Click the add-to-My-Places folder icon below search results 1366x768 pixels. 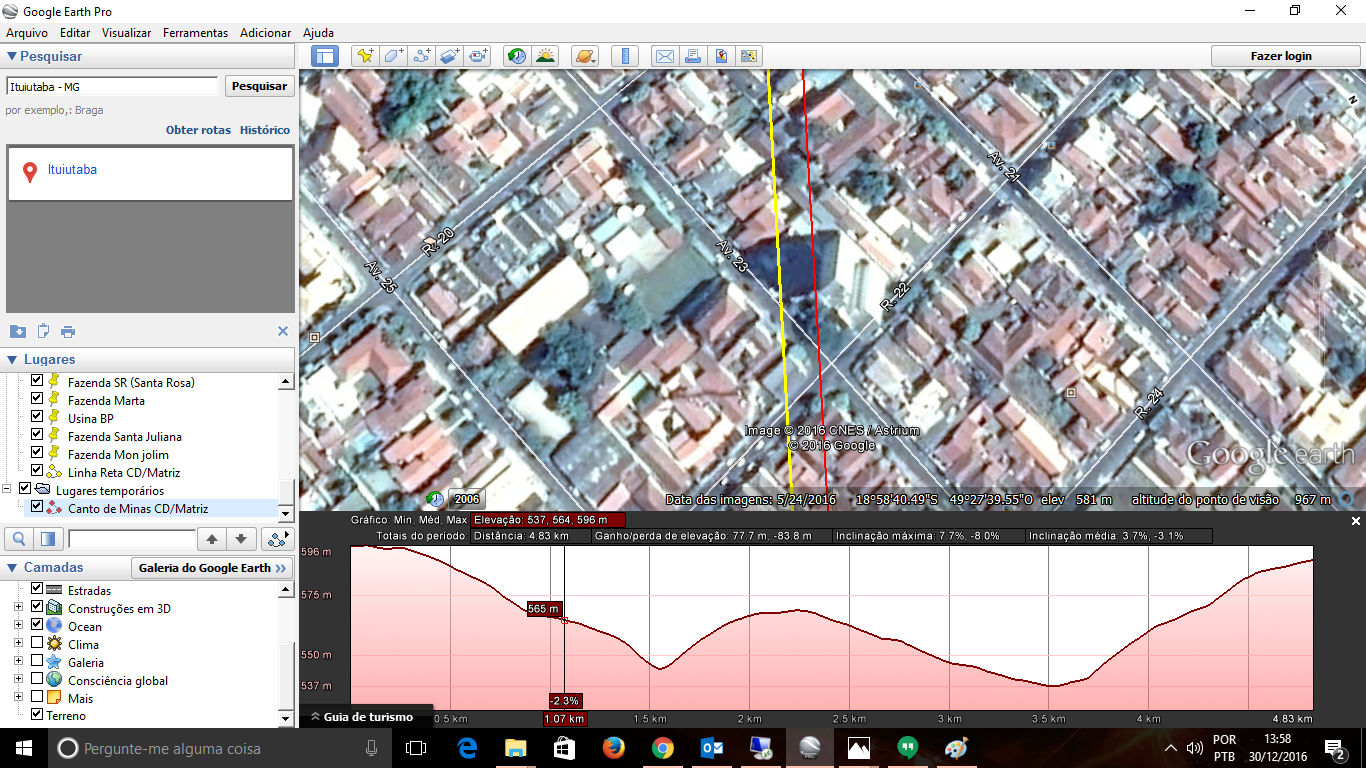[x=18, y=331]
